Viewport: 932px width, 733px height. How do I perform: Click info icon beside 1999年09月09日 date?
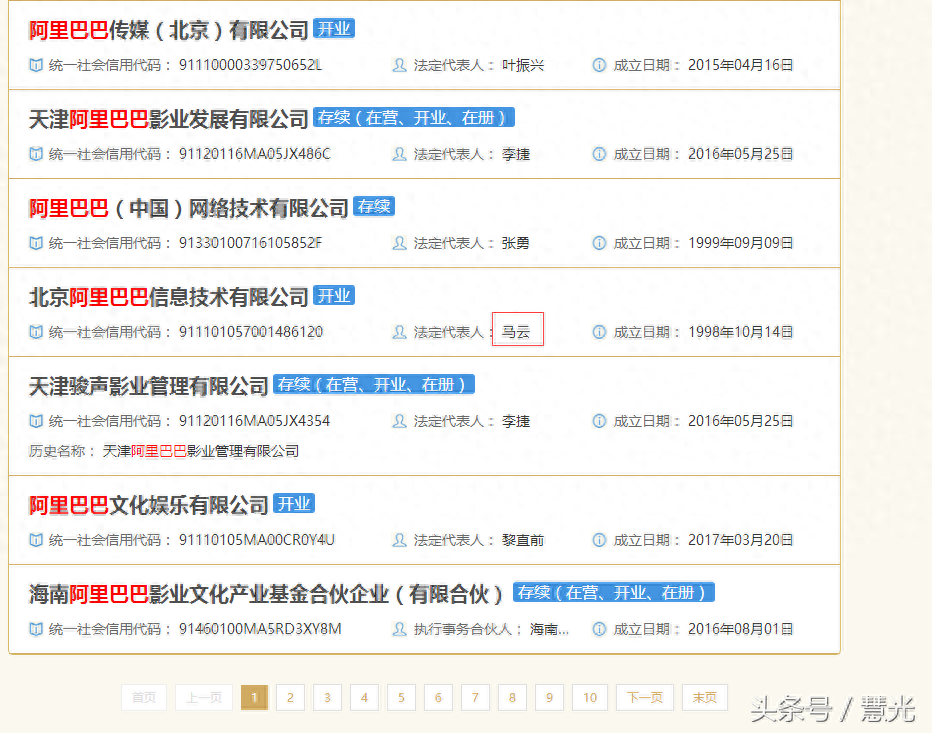pyautogui.click(x=599, y=243)
